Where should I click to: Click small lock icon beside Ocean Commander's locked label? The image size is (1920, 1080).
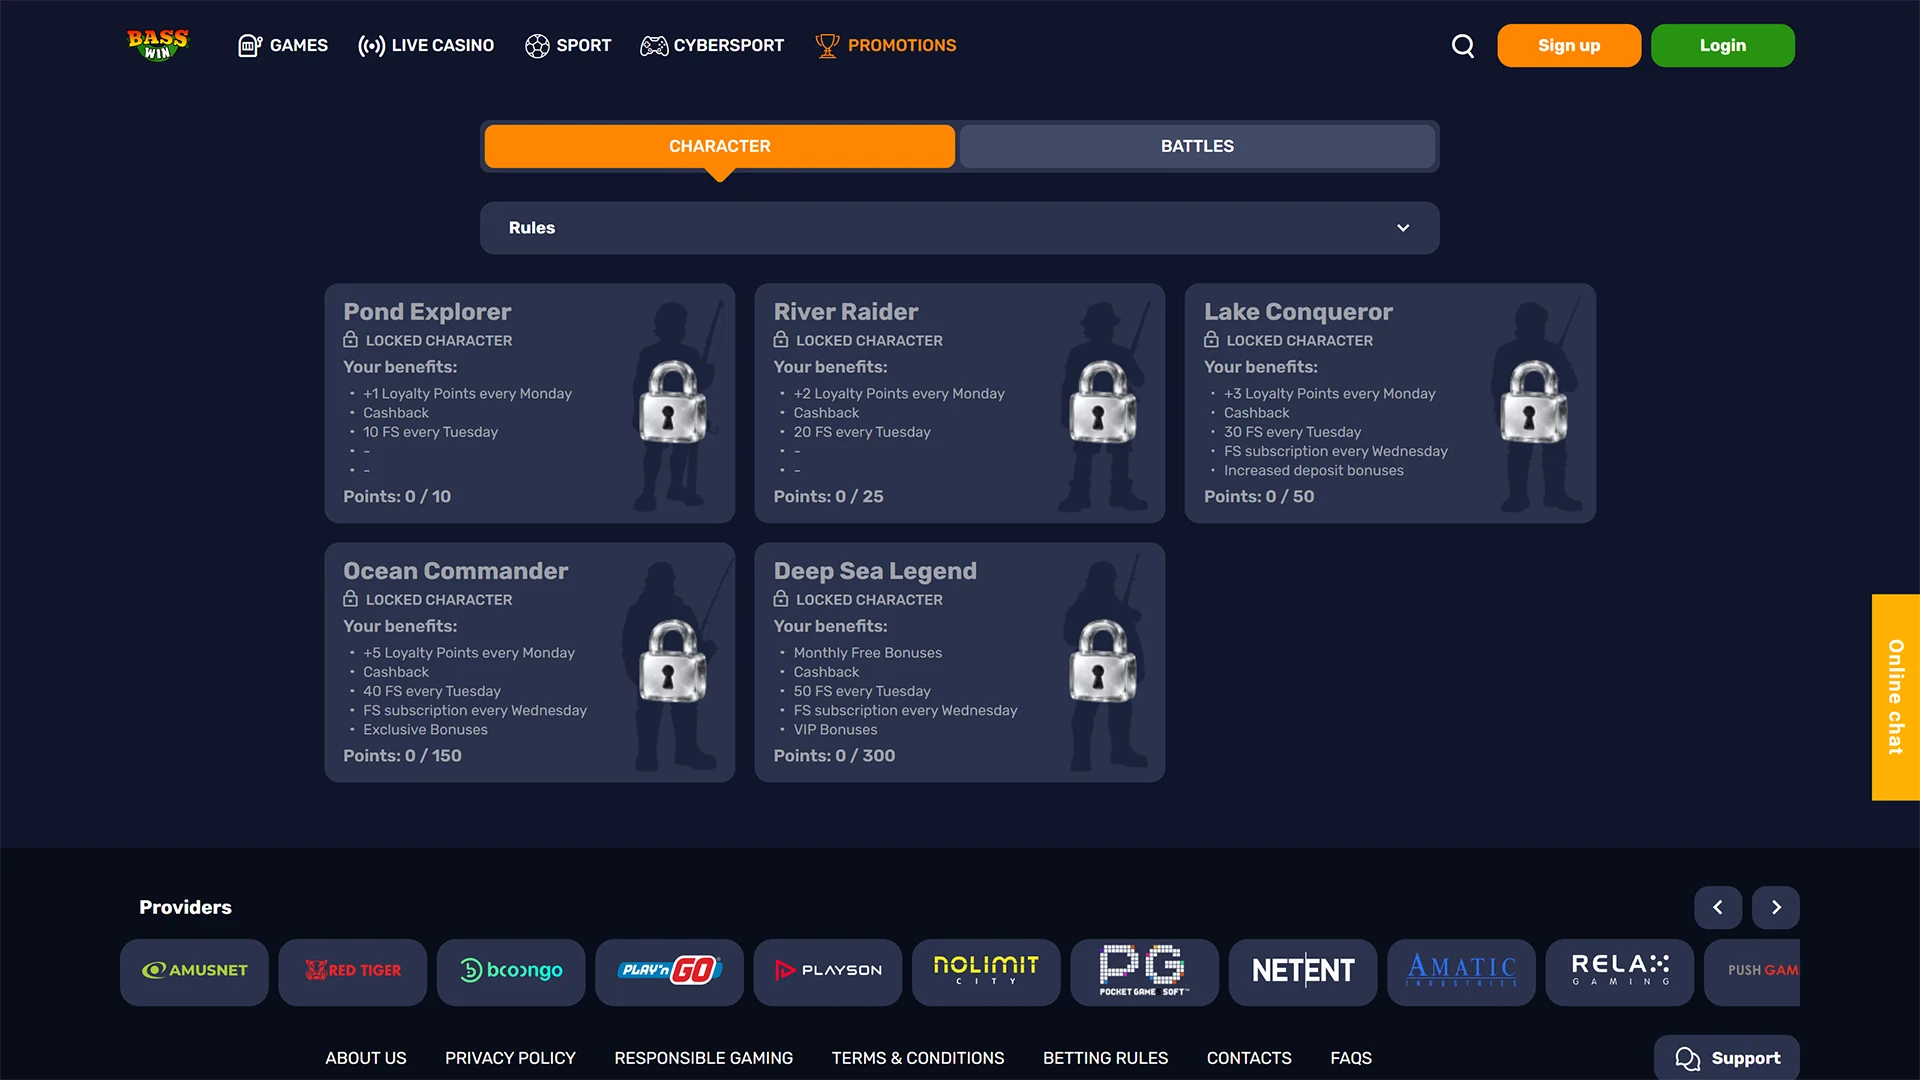[350, 599]
